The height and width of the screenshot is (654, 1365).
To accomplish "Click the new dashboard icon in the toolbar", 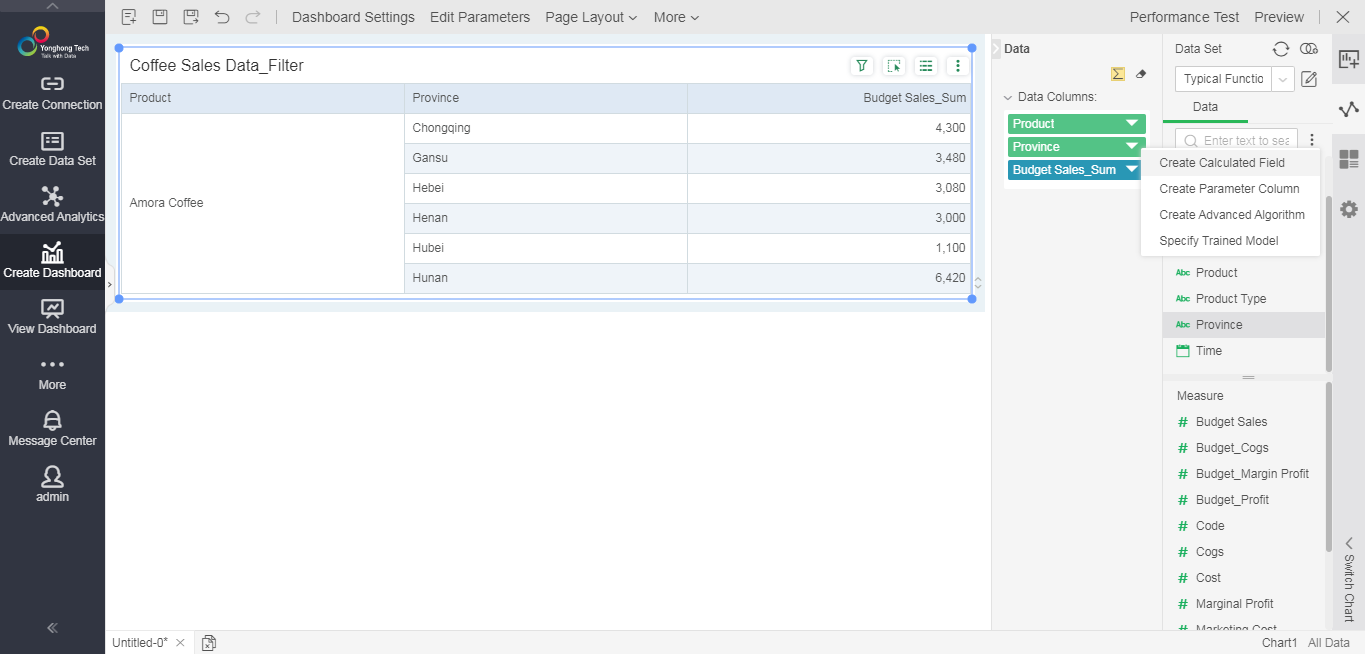I will click(x=129, y=17).
